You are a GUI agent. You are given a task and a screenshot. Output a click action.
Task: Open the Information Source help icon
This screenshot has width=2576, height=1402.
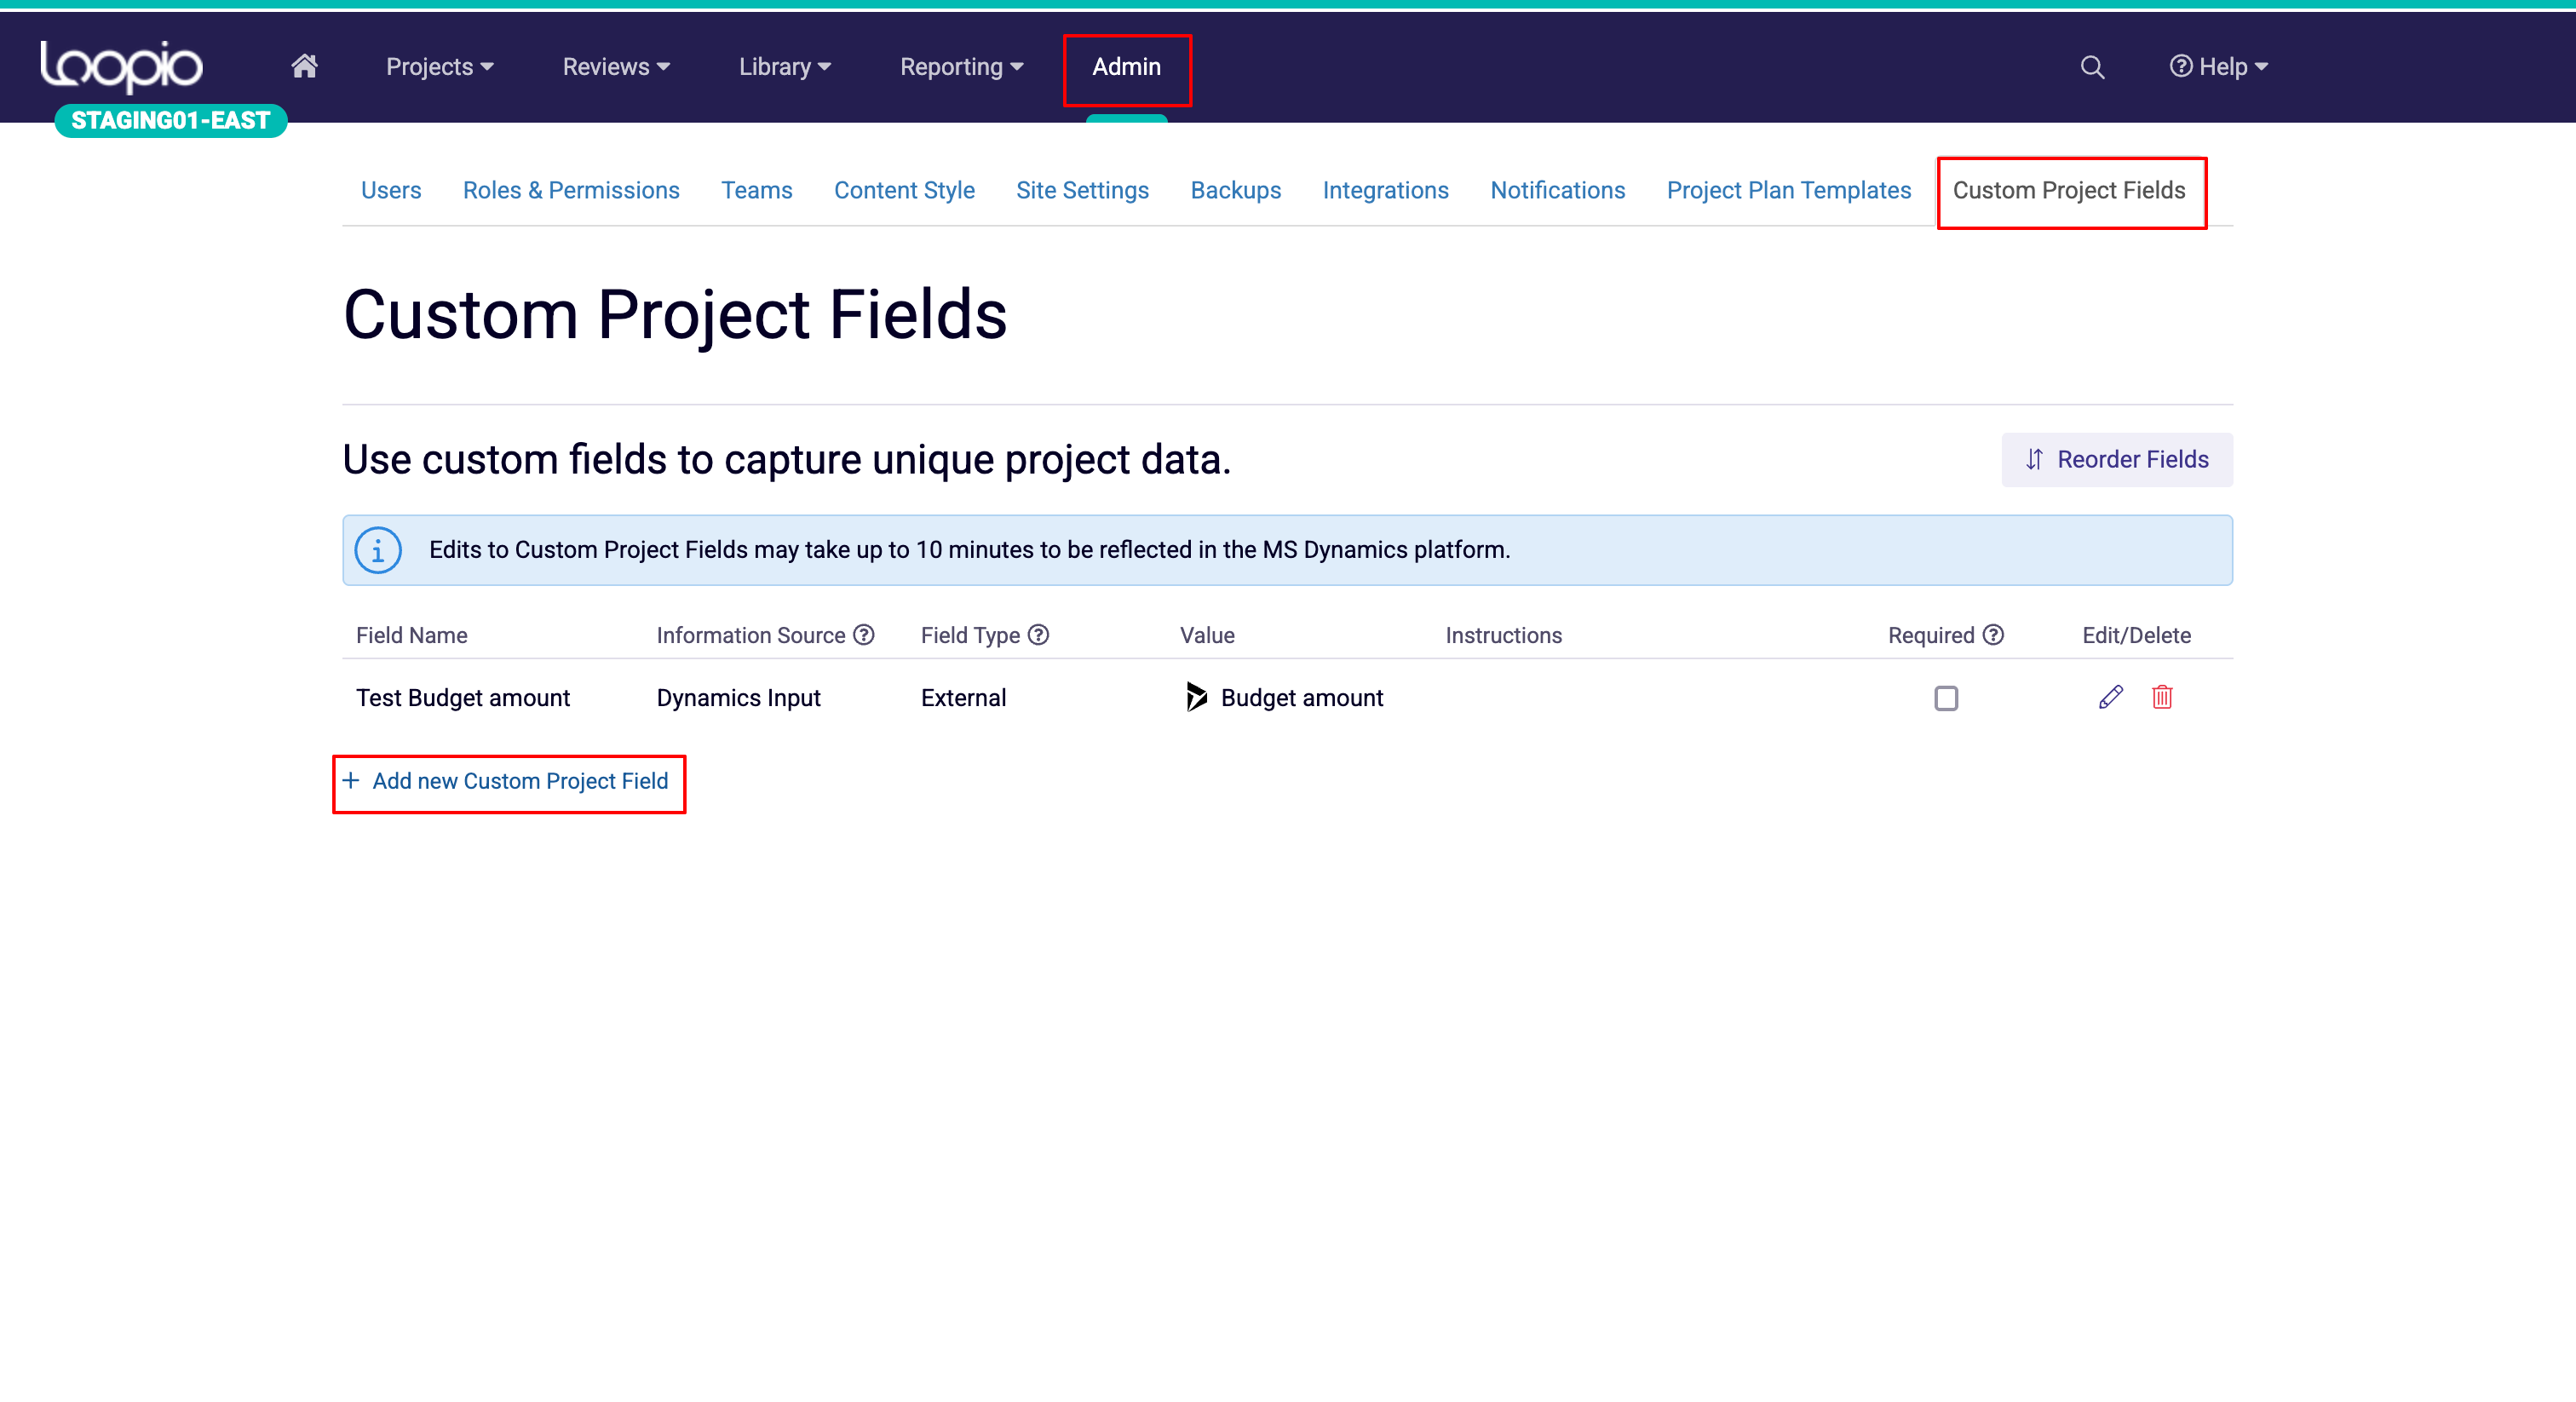pos(864,634)
